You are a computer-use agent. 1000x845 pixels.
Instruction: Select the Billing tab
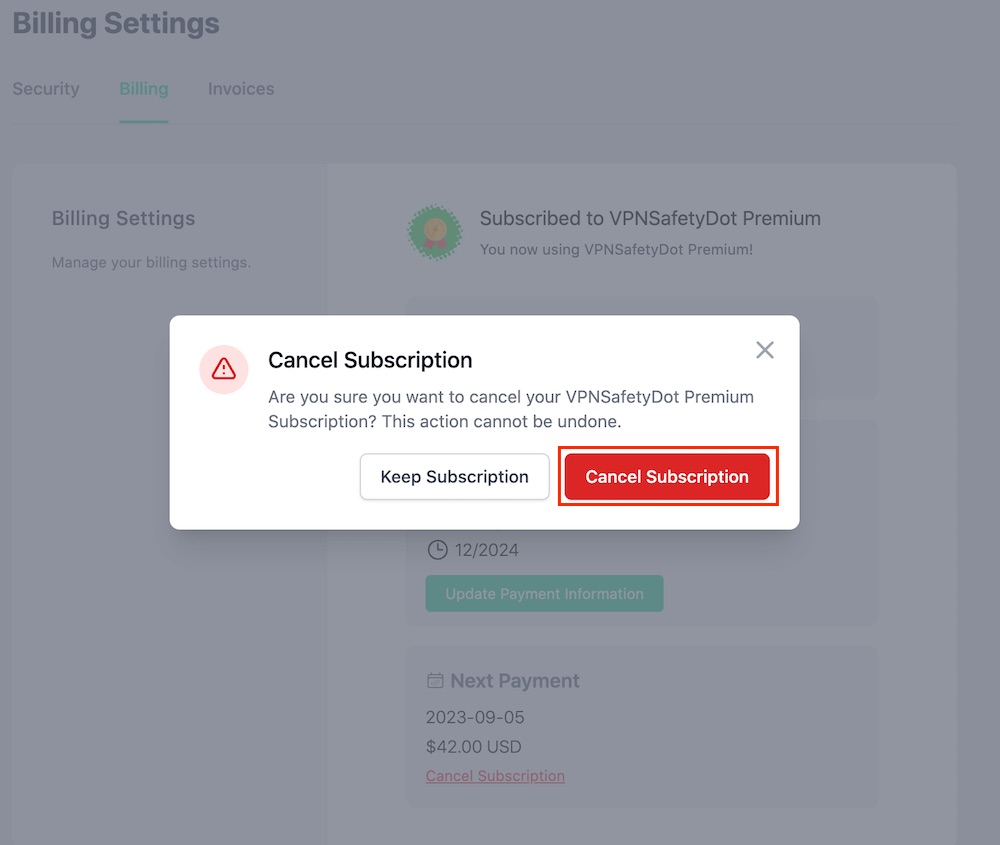[x=144, y=89]
